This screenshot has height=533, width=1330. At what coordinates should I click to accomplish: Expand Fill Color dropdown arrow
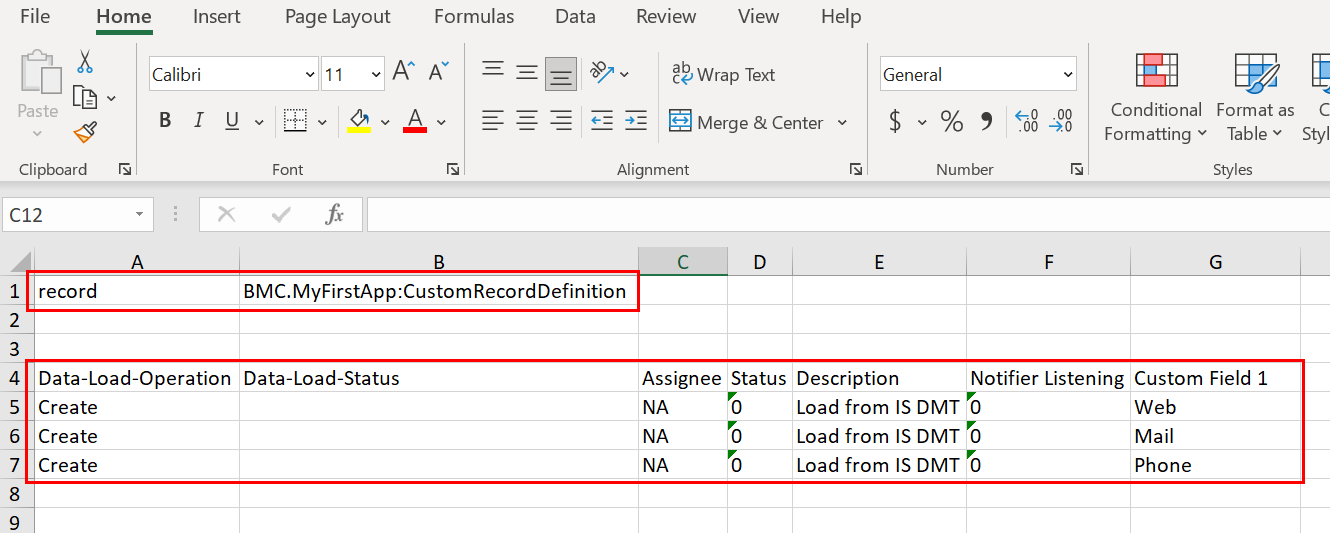pyautogui.click(x=385, y=122)
